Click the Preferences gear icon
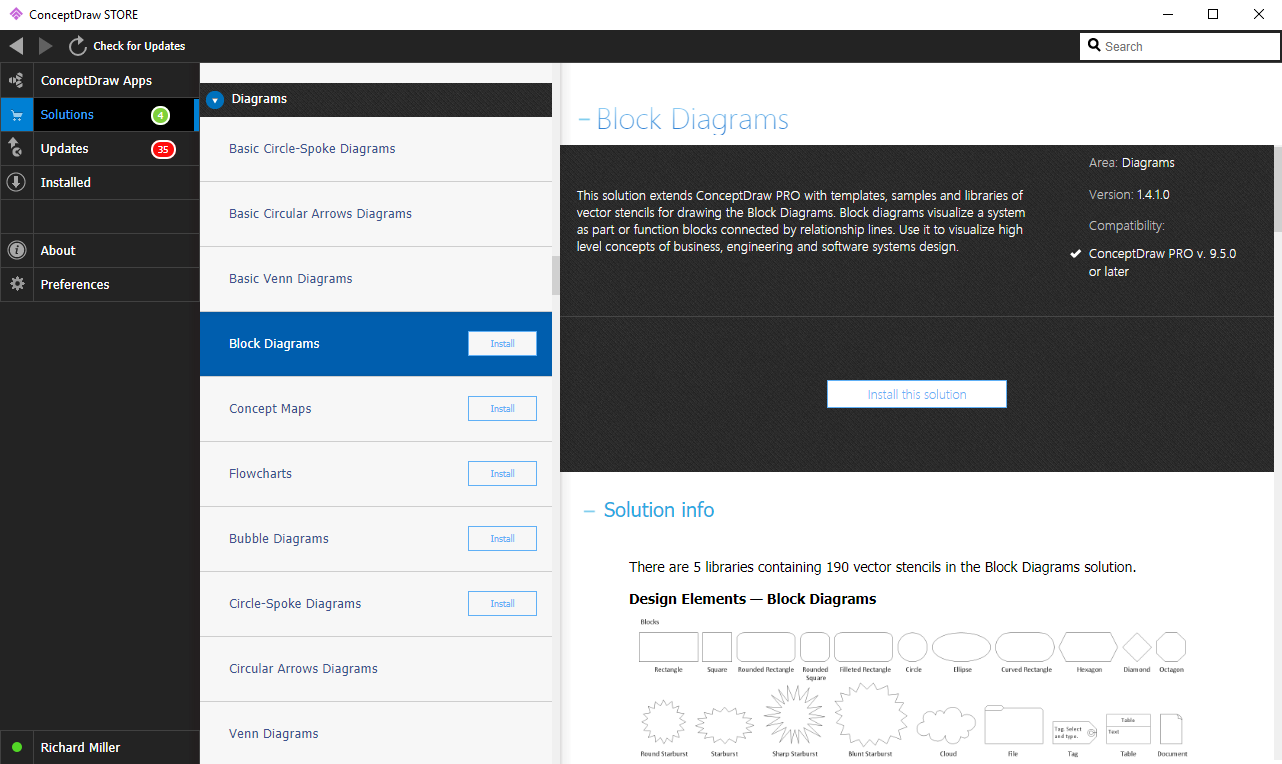The image size is (1282, 764). click(16, 285)
